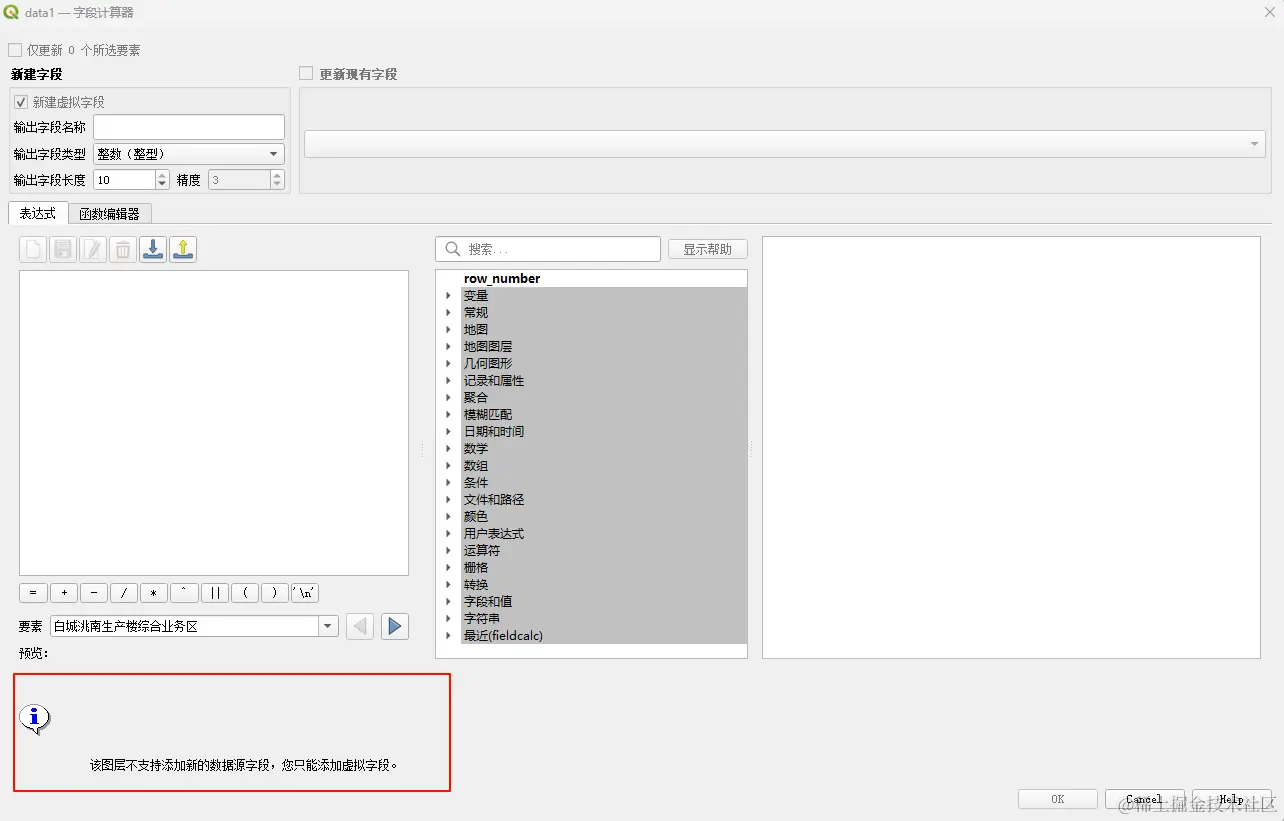Insert the || concatenation operator
Viewport: 1284px width, 821px height.
click(x=215, y=593)
